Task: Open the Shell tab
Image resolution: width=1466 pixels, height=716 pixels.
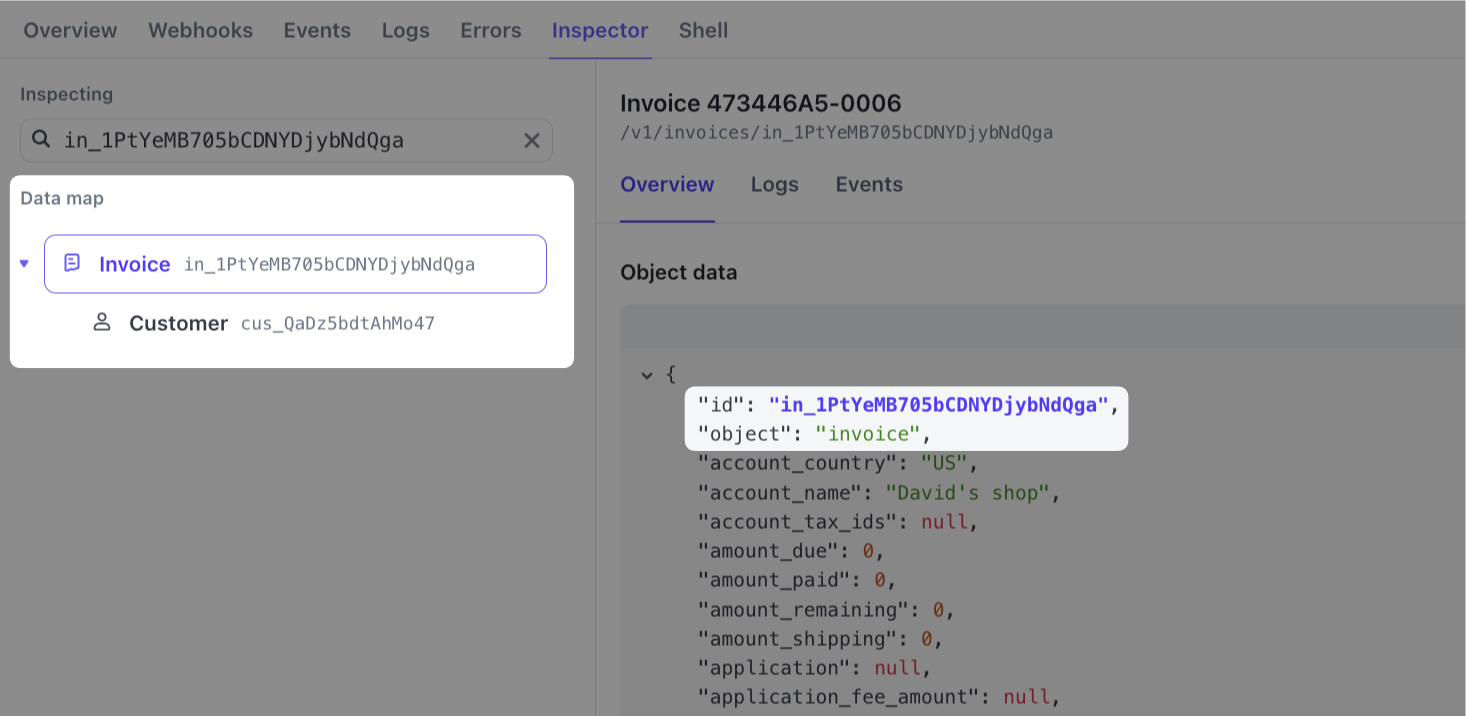Action: tap(703, 30)
